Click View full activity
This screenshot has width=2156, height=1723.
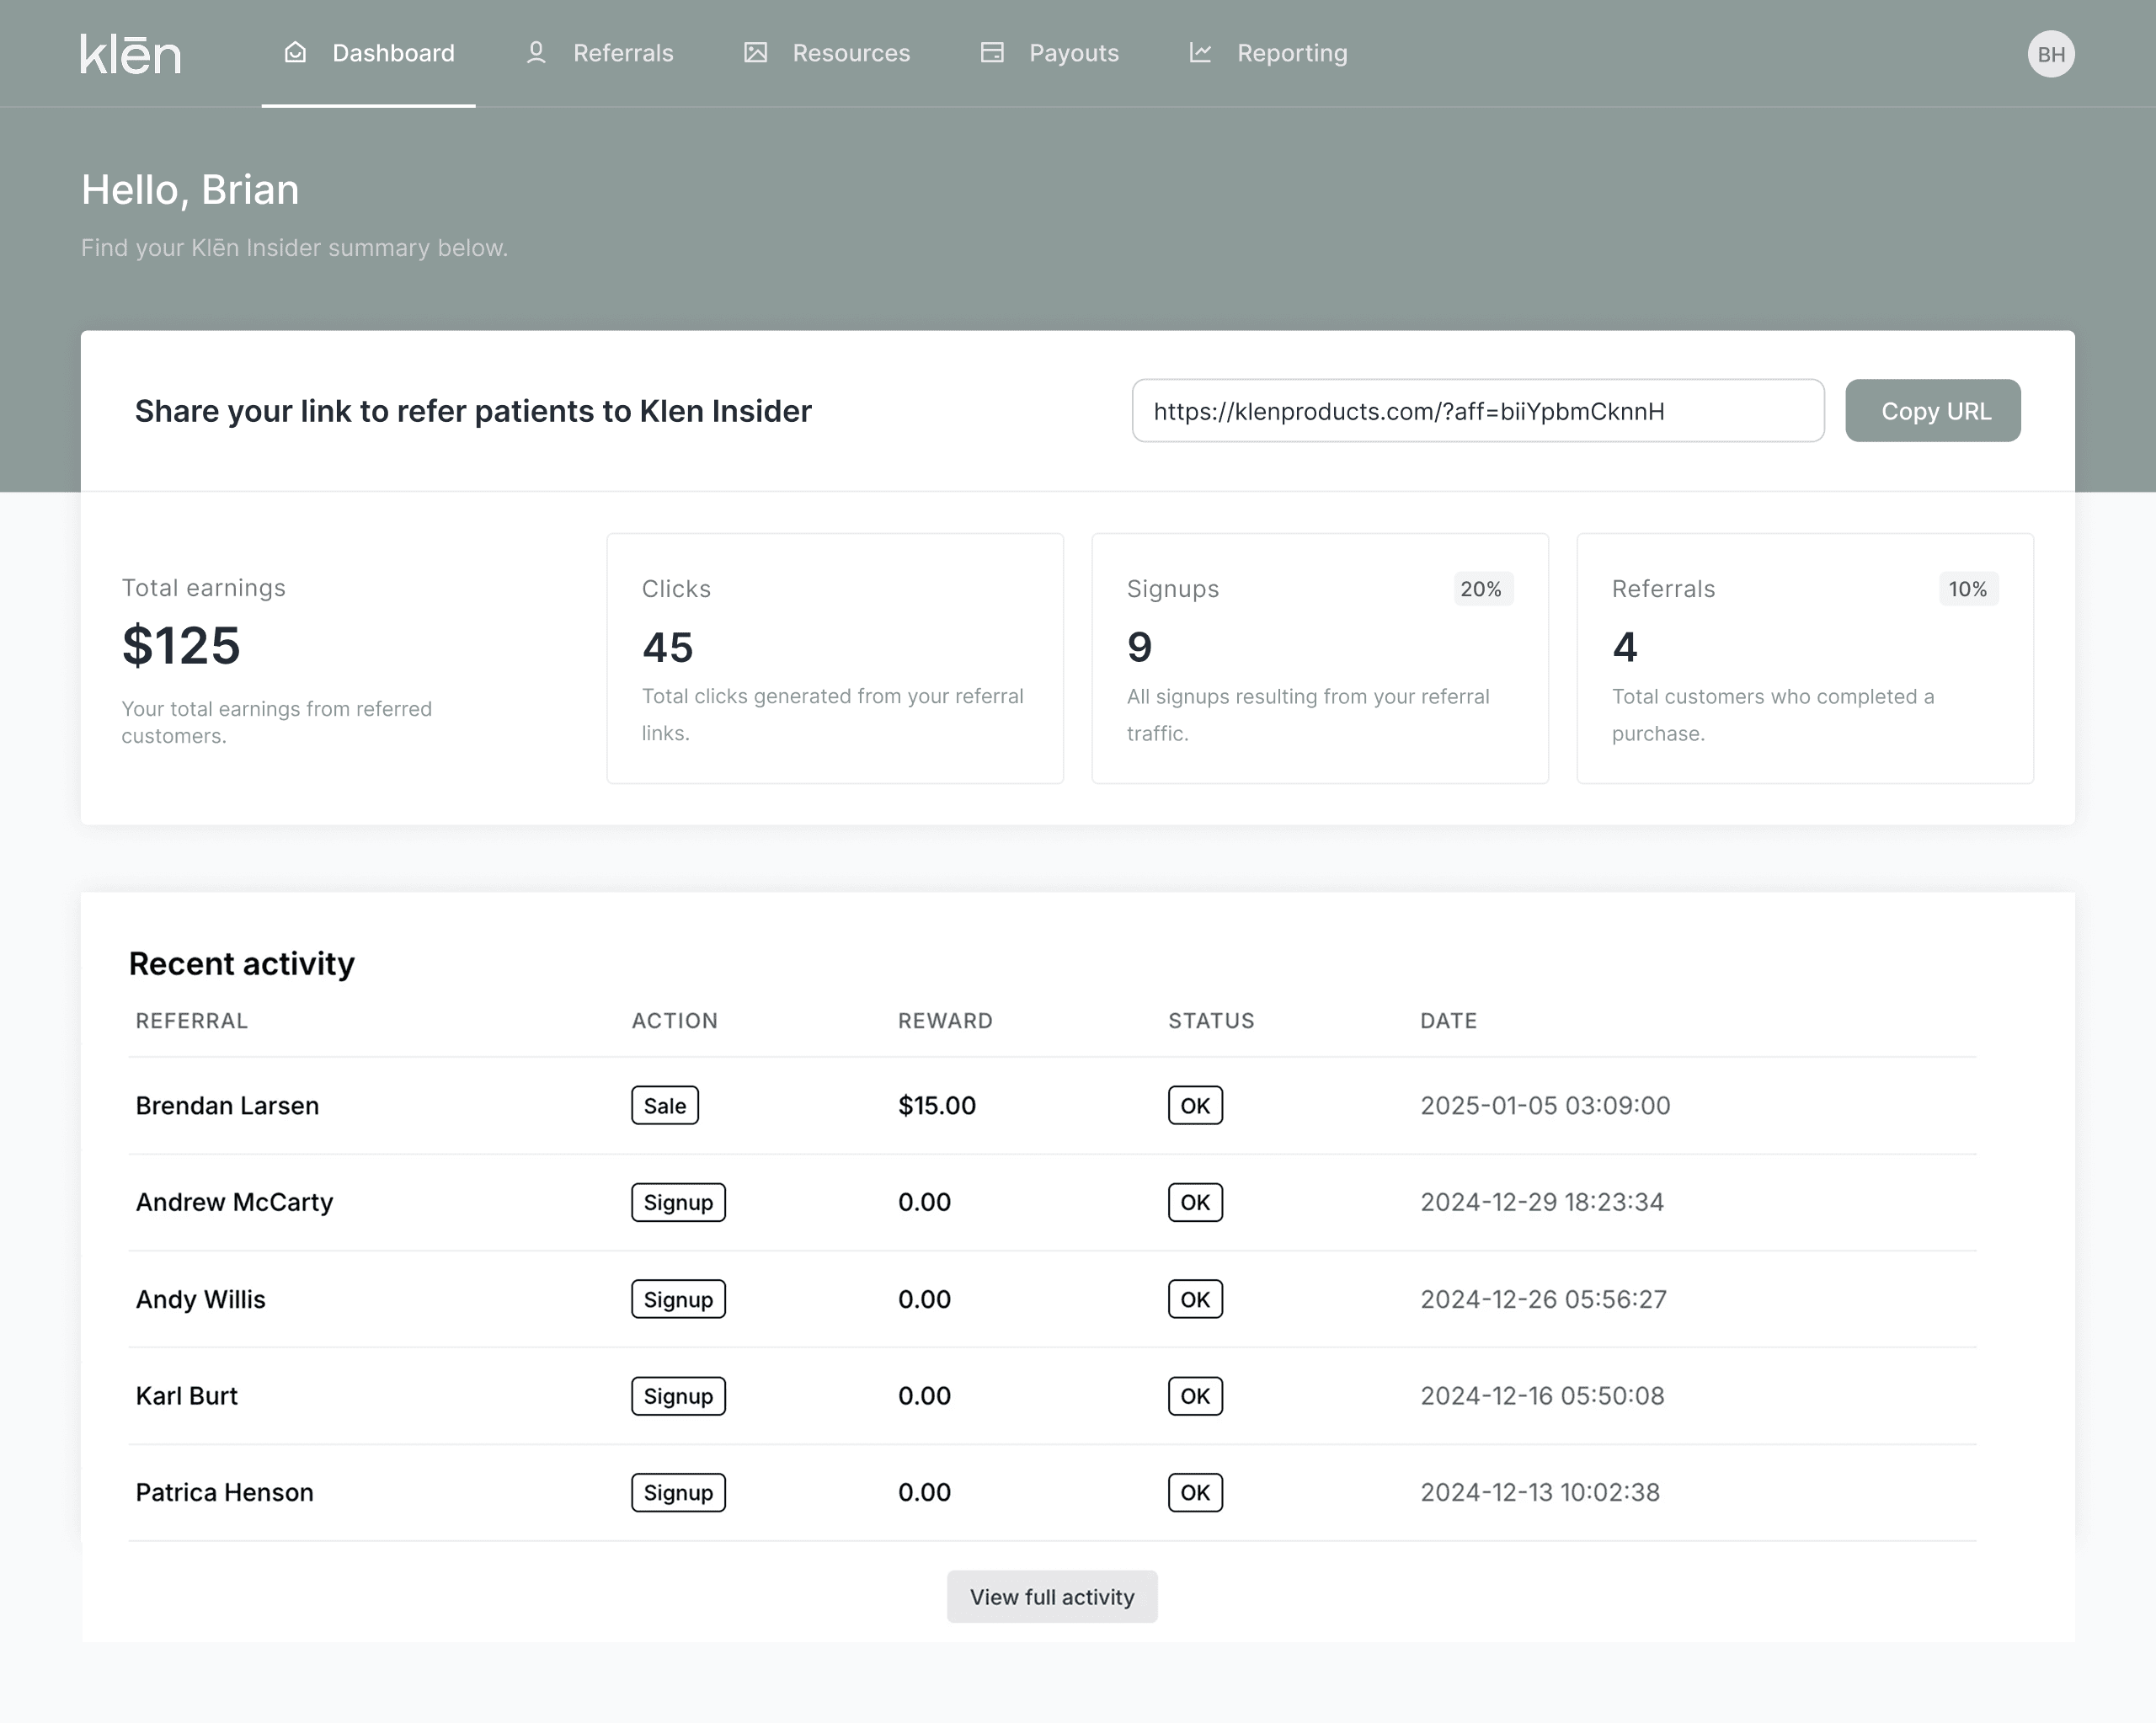tap(1052, 1597)
